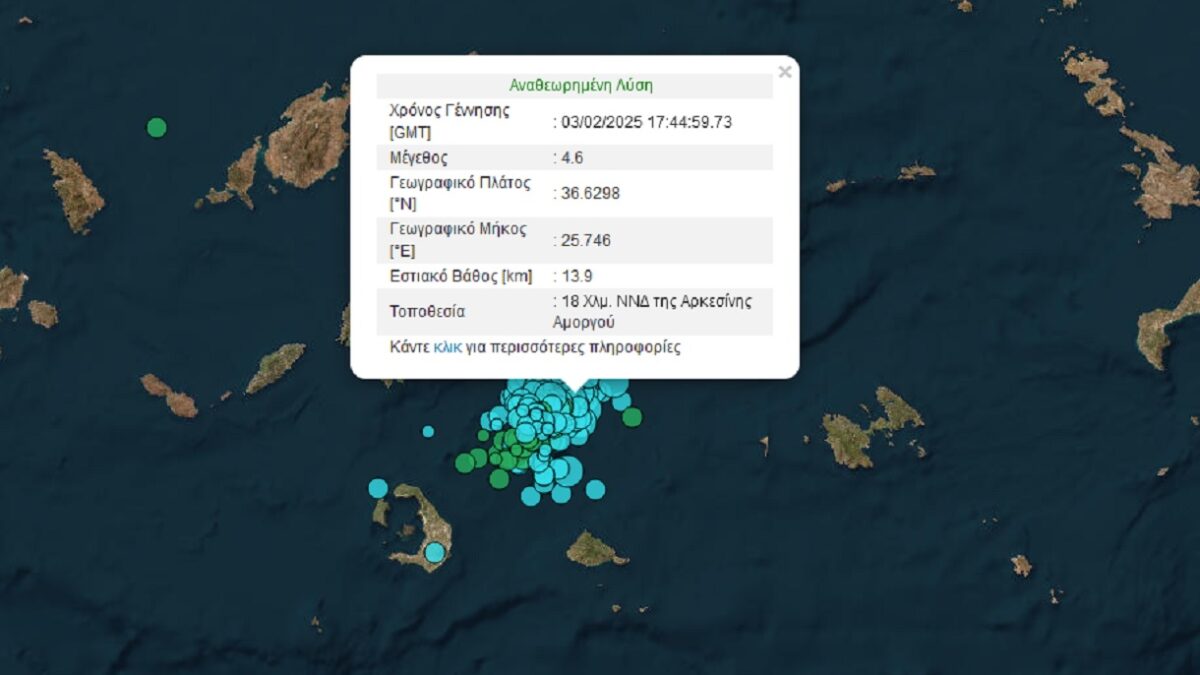This screenshot has width=1200, height=675.
Task: Click location text '18 Χλμ. ΝΝΔ της Αρκεσίνης Αμοργού'
Action: pos(652,312)
